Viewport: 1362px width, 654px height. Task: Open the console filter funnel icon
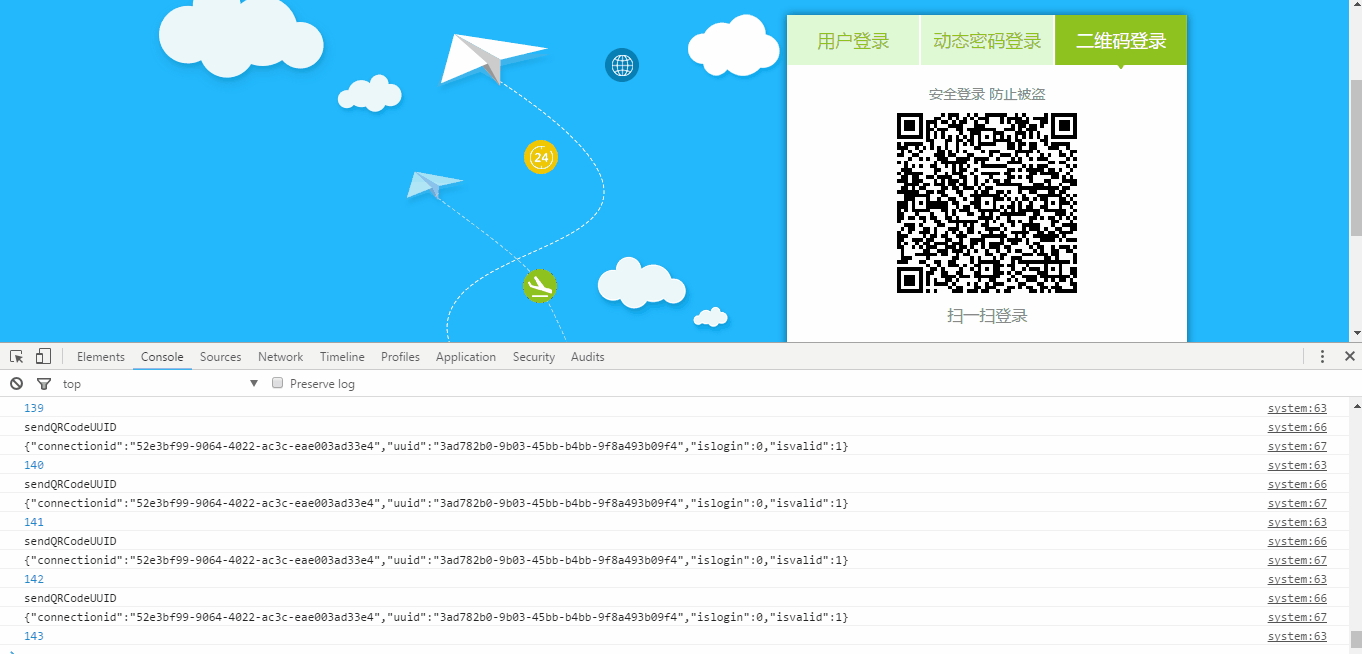coord(44,384)
